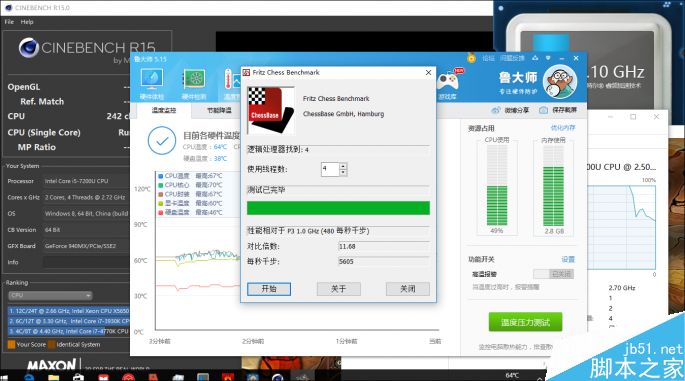Click CPU (Single Core) row in Cinebench
Screen dimensions: 685x381
(x=68, y=132)
